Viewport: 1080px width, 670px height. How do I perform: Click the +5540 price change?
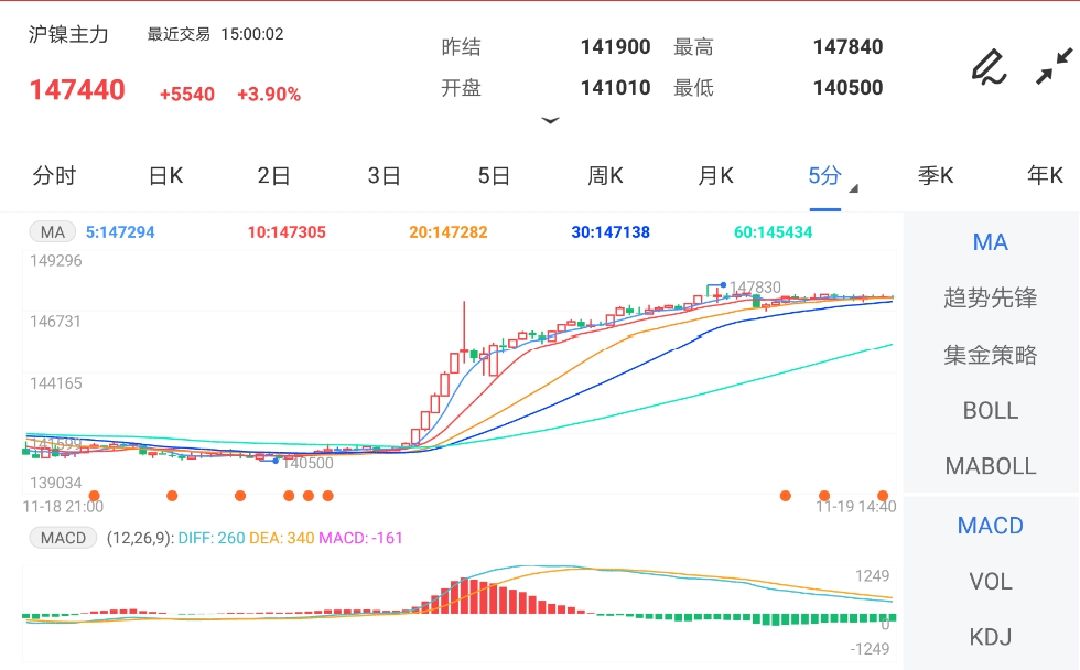tap(187, 94)
